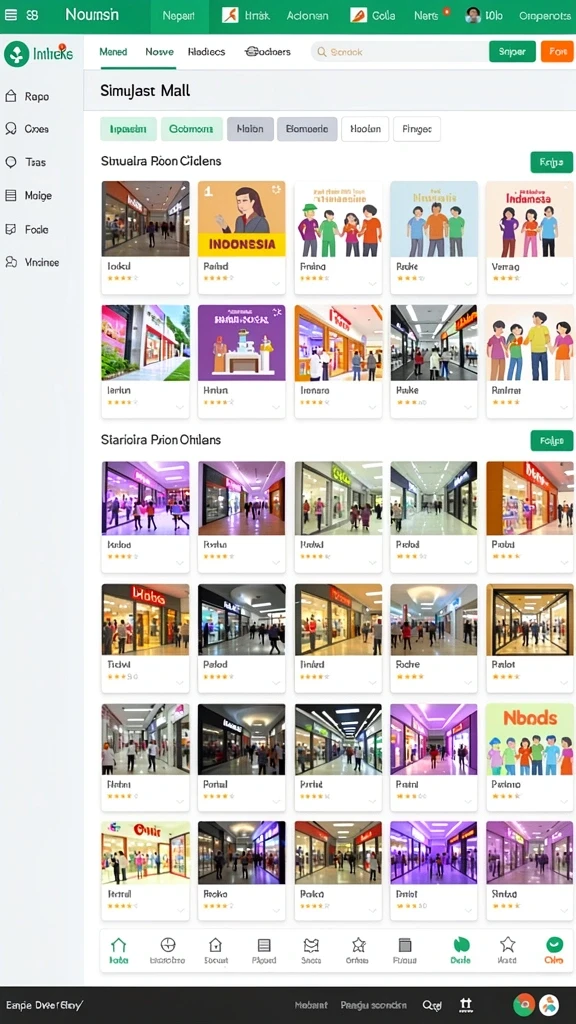
Task: Open the Nbods cartoon people thumbnail
Action: pos(530,739)
